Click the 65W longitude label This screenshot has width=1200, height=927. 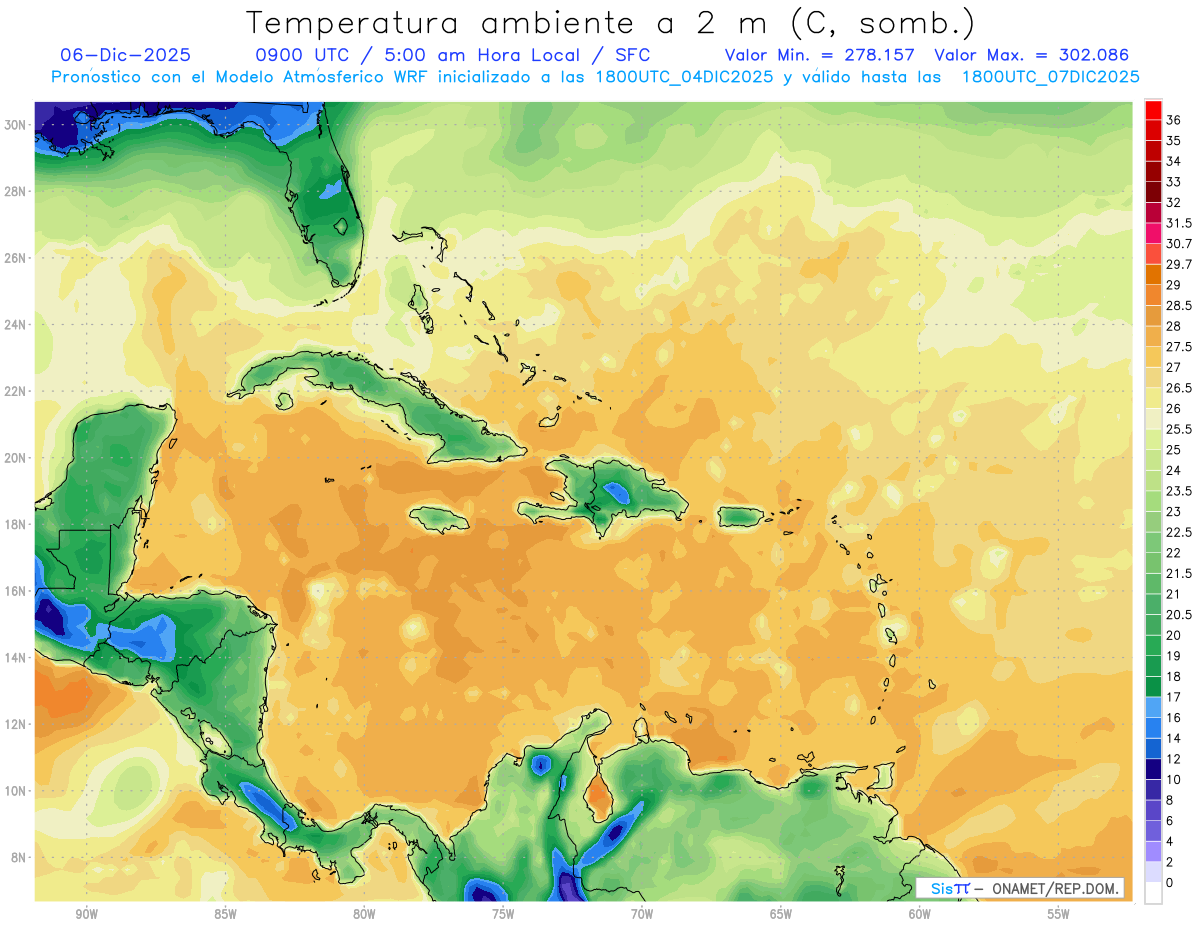pyautogui.click(x=781, y=915)
